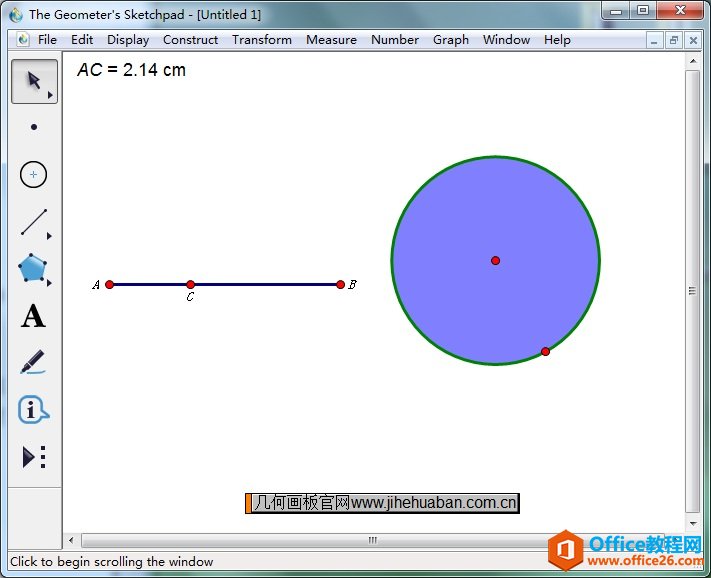
Task: Open the Construct menu
Action: 190,40
